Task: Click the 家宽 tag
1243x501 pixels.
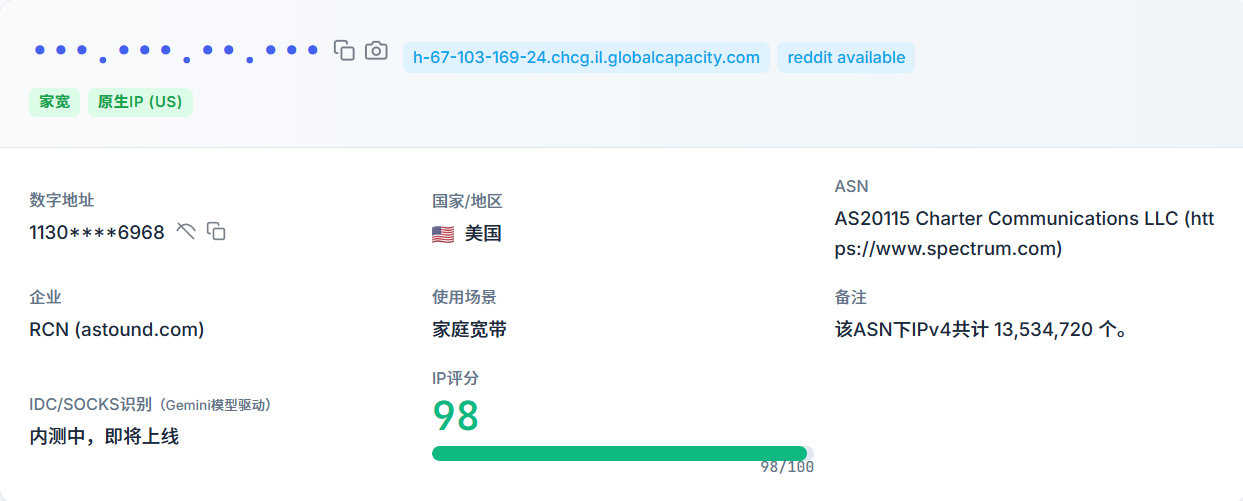Action: click(x=55, y=102)
